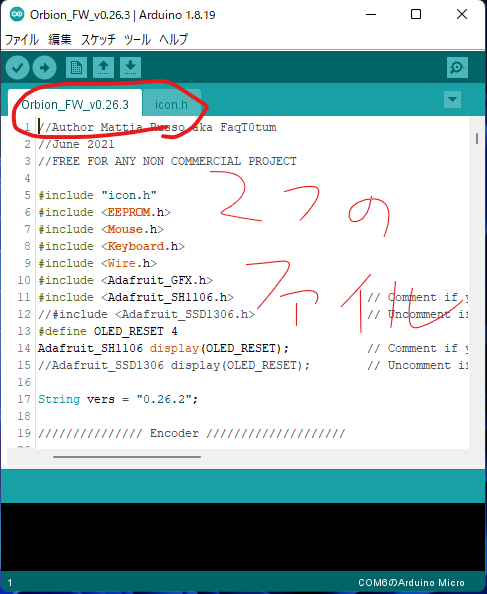Click the #include <EEPROM.h> line
The width and height of the screenshot is (487, 594).
(105, 212)
